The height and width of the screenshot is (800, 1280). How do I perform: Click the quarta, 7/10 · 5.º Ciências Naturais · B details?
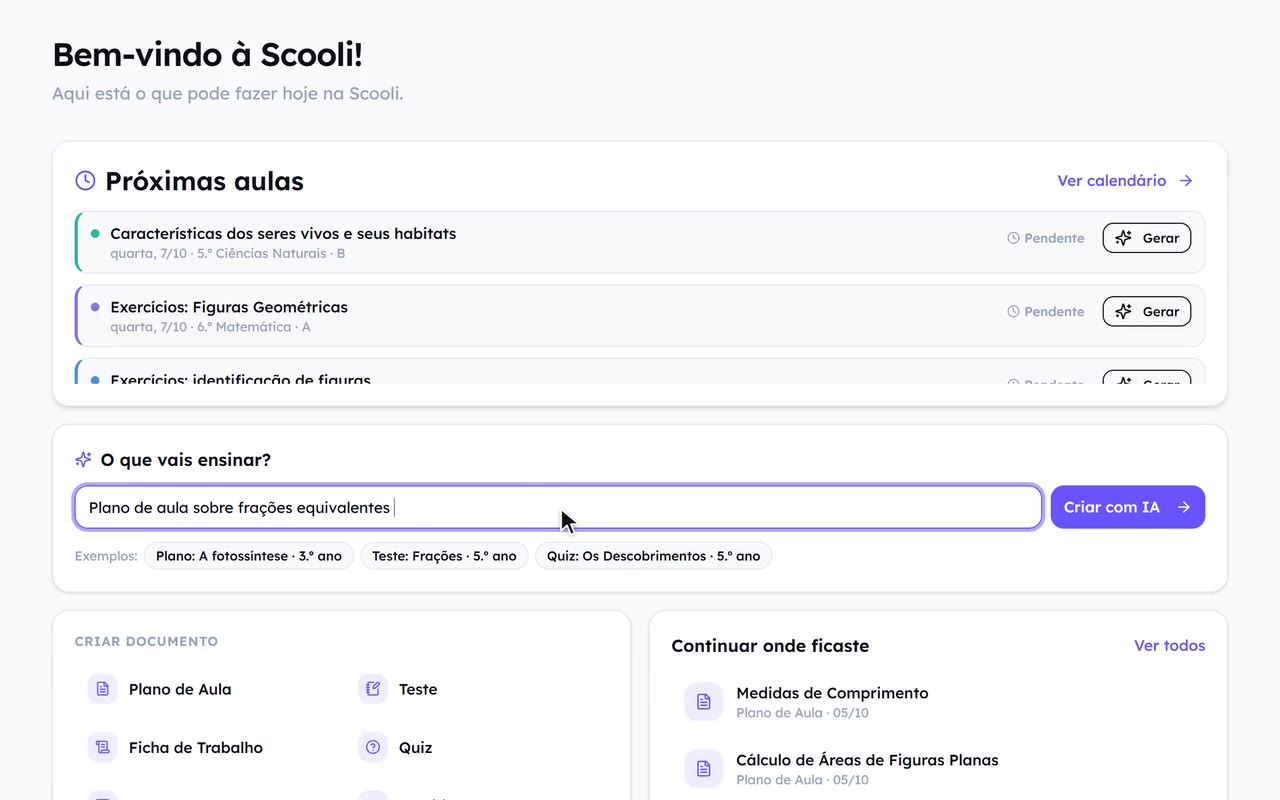click(x=227, y=254)
